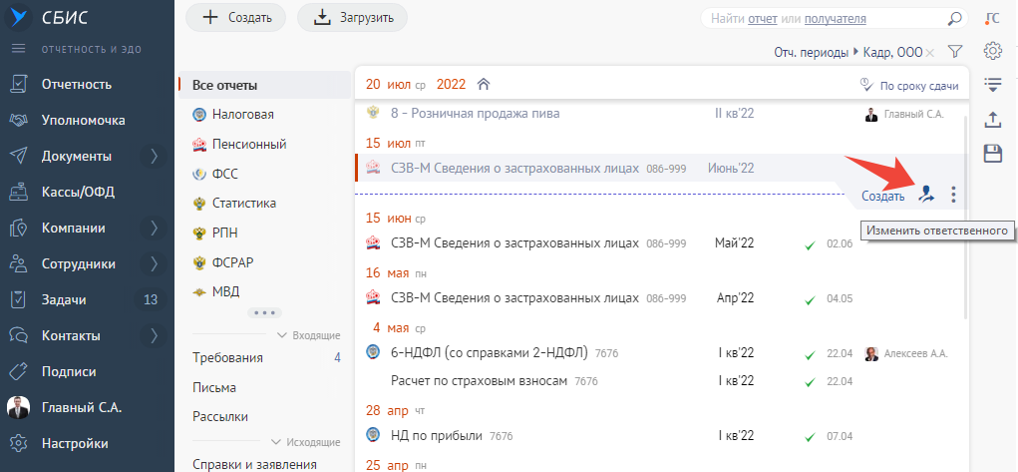
Task: Open Отчетность in the left sidebar
Action: coord(76,84)
